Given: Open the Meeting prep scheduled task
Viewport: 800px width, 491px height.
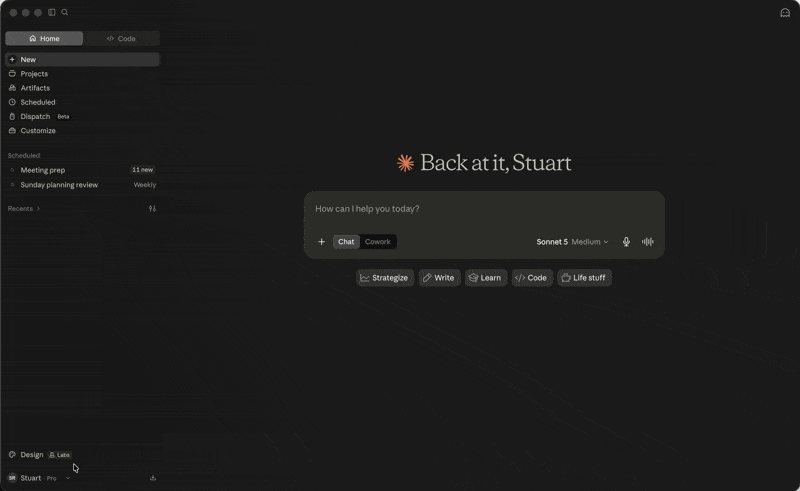Looking at the screenshot, I should [x=82, y=170].
